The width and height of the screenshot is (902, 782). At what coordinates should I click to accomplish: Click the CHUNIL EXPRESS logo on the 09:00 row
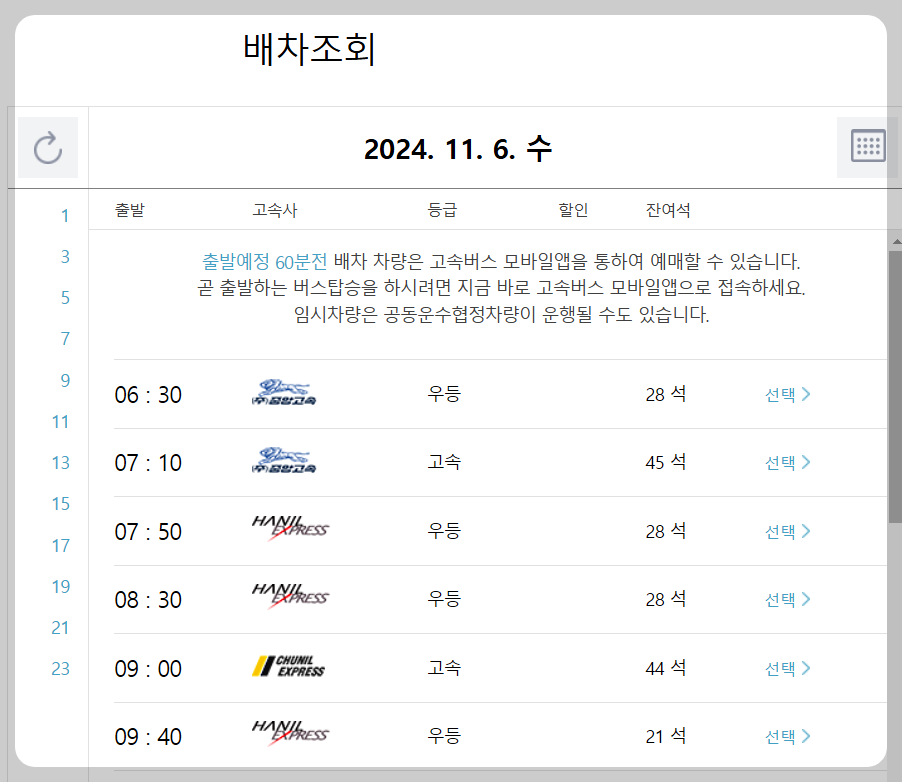coord(291,667)
